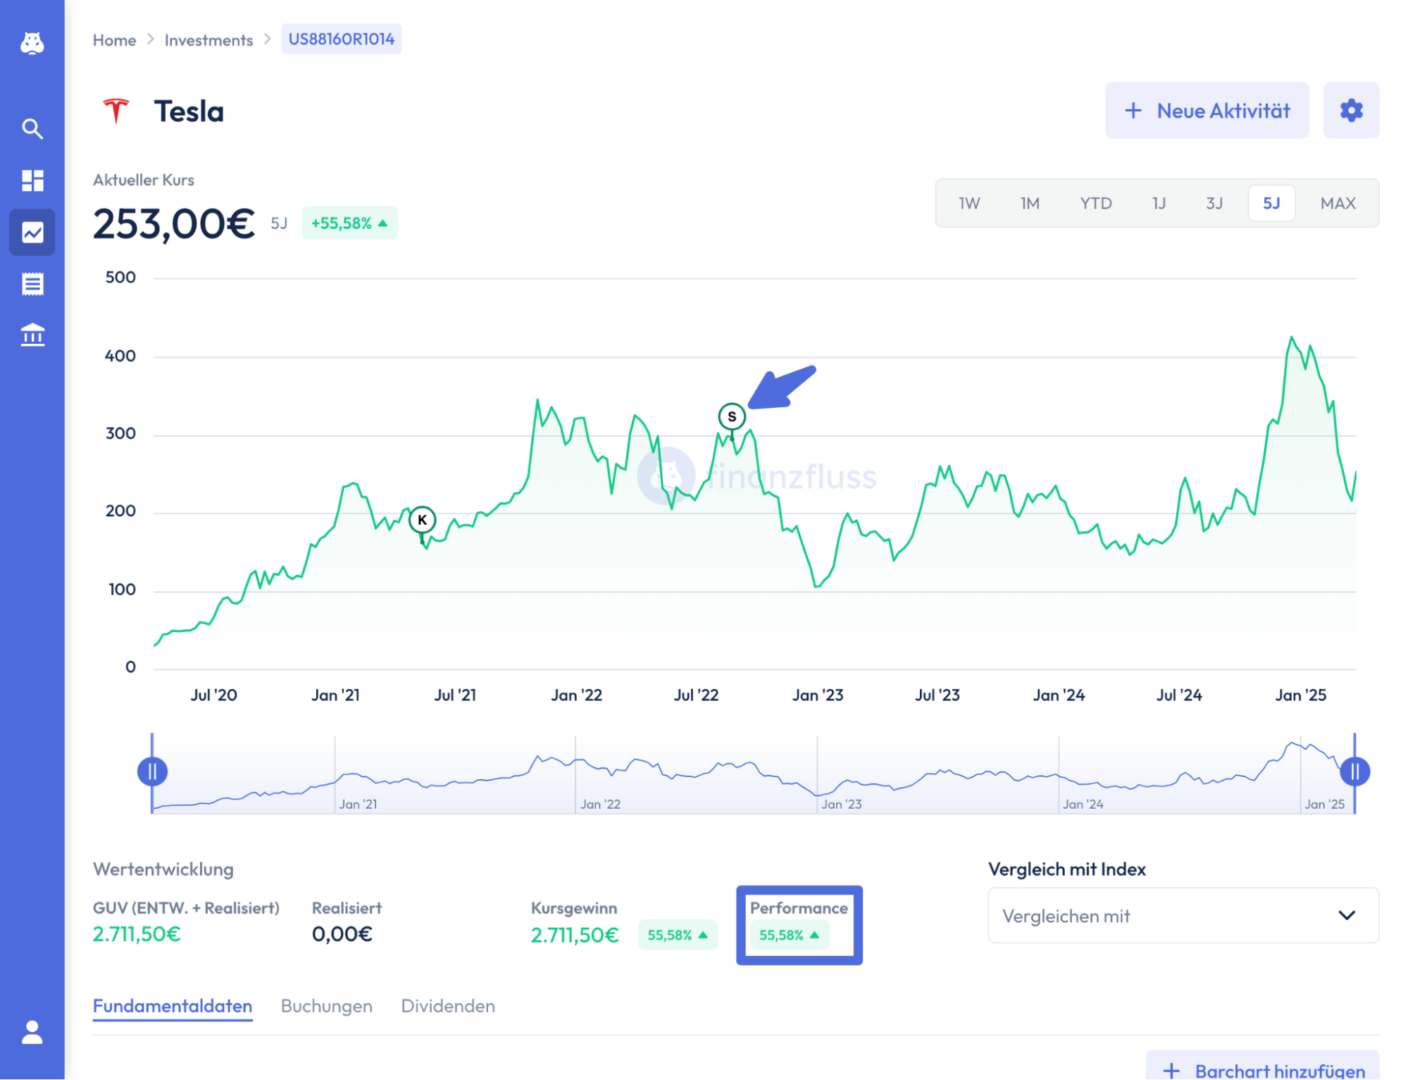The width and height of the screenshot is (1408, 1080).
Task: Switch to the Buchungen tab
Action: [326, 1006]
